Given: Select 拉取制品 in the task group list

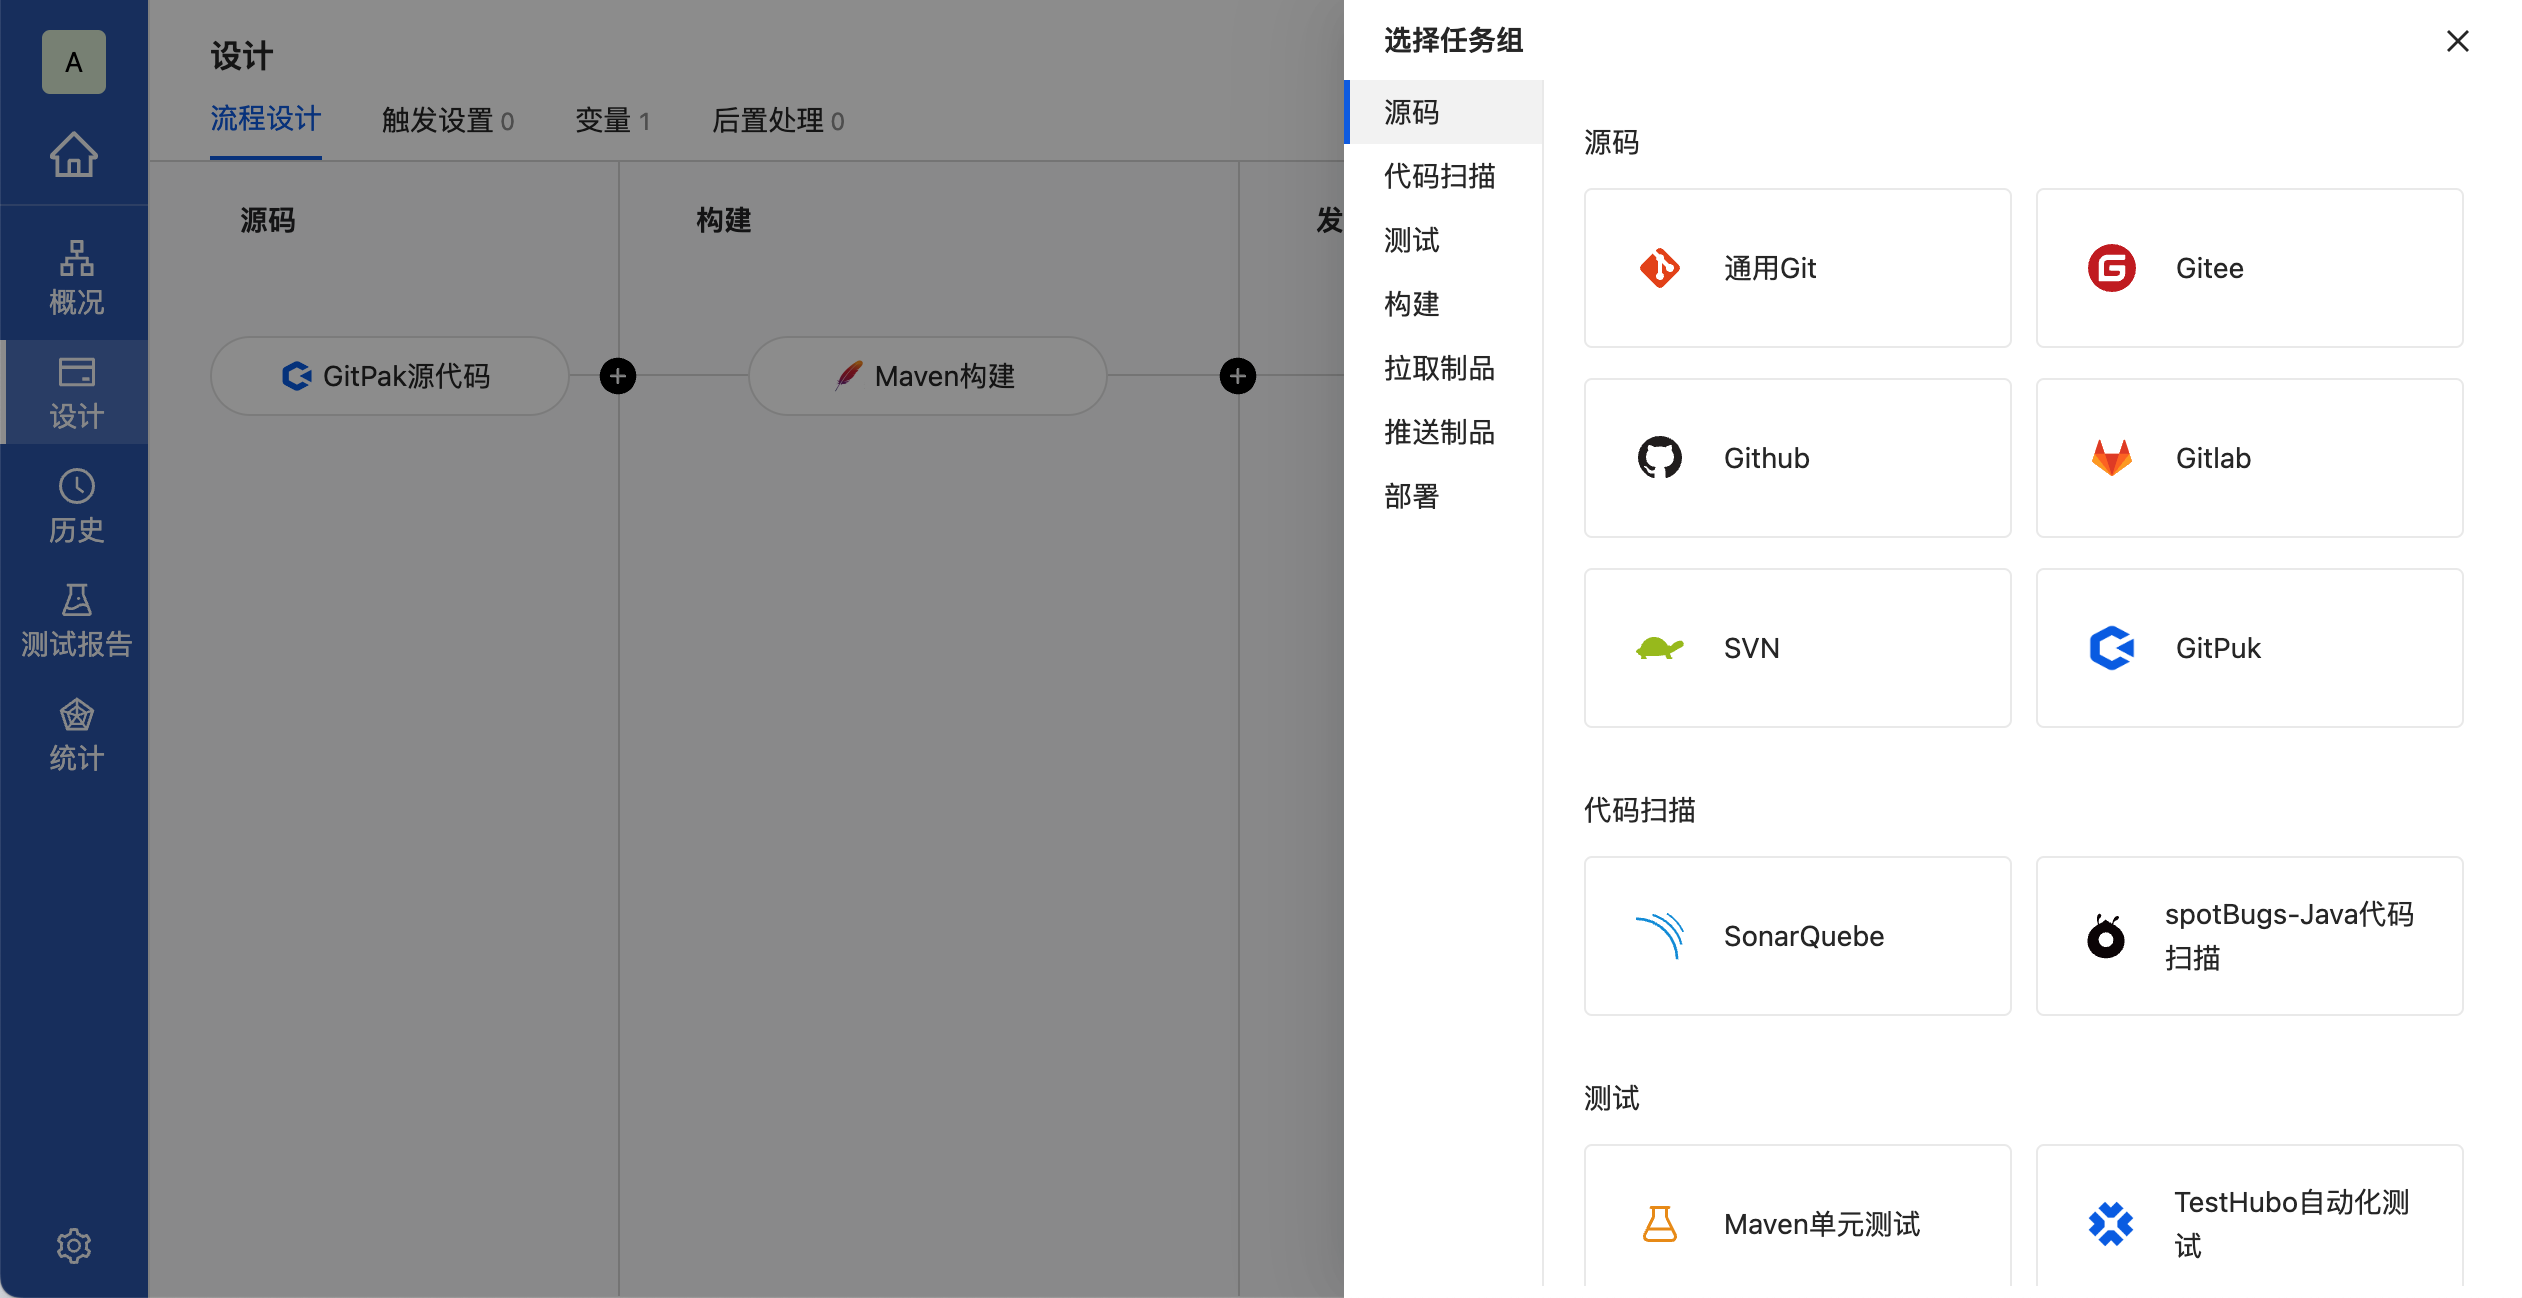Looking at the screenshot, I should 1444,368.
